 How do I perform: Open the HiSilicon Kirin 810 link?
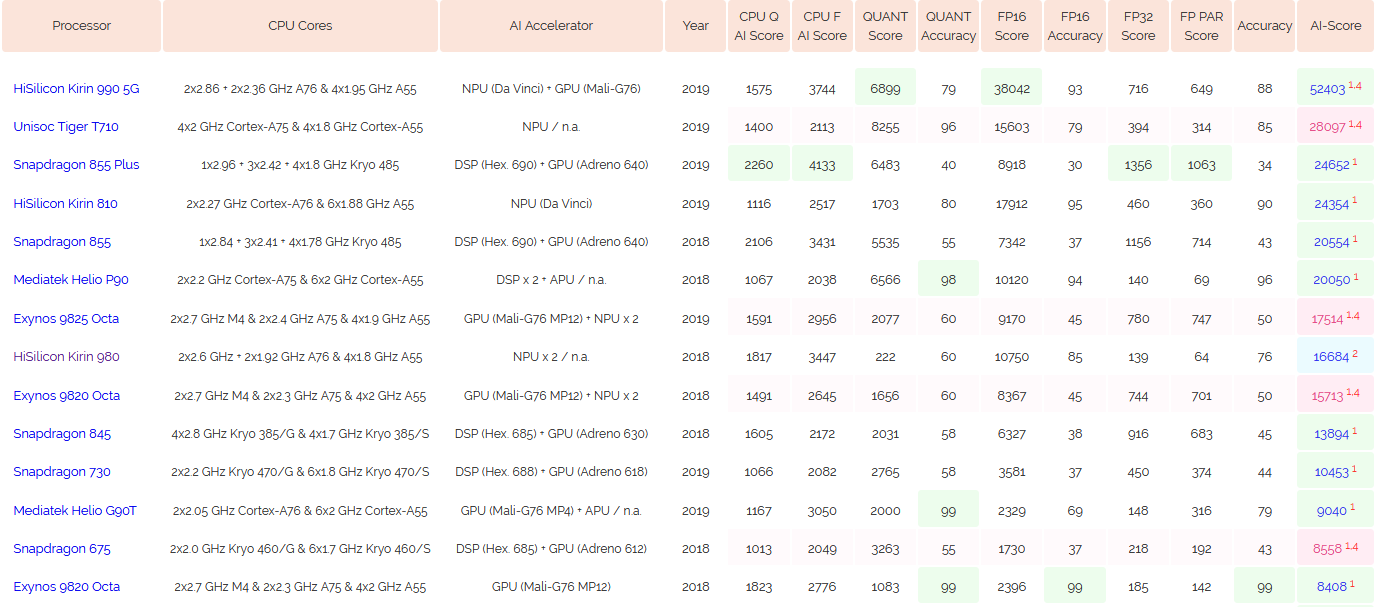65,204
